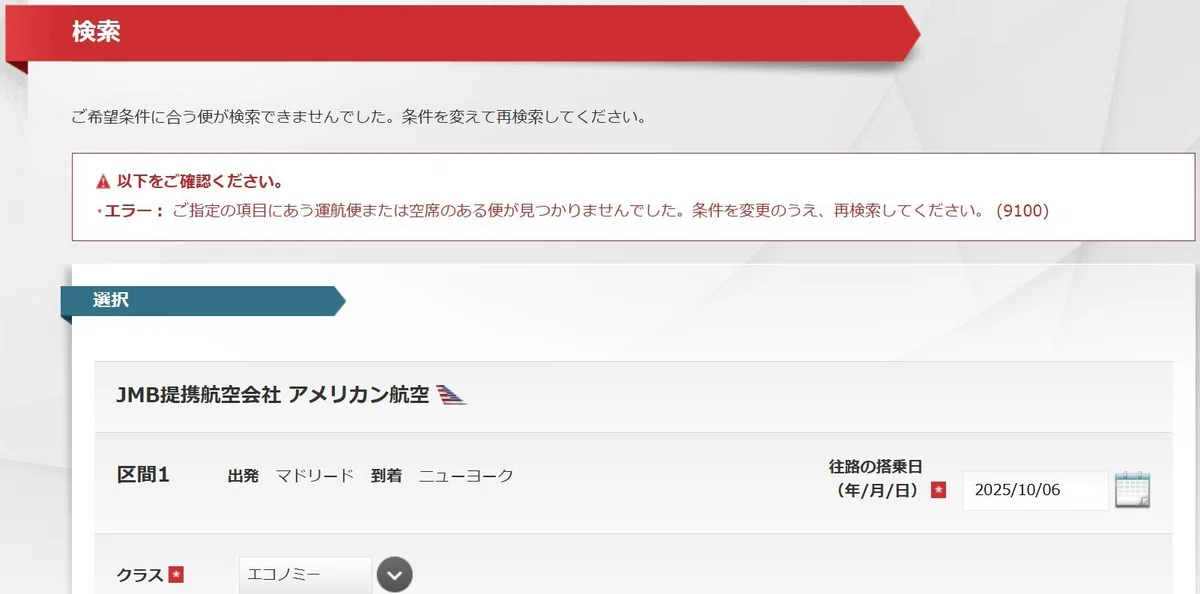Click the dark round chevron button beside エコノミー
This screenshot has width=1200, height=594.
click(394, 575)
